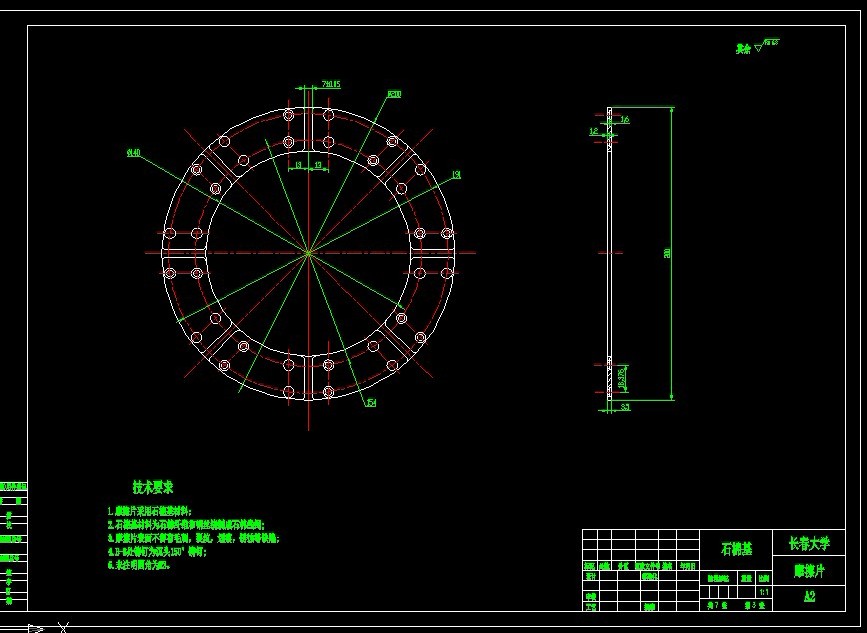
Task: Select "长春大学" in the title block
Action: pyautogui.click(x=808, y=544)
